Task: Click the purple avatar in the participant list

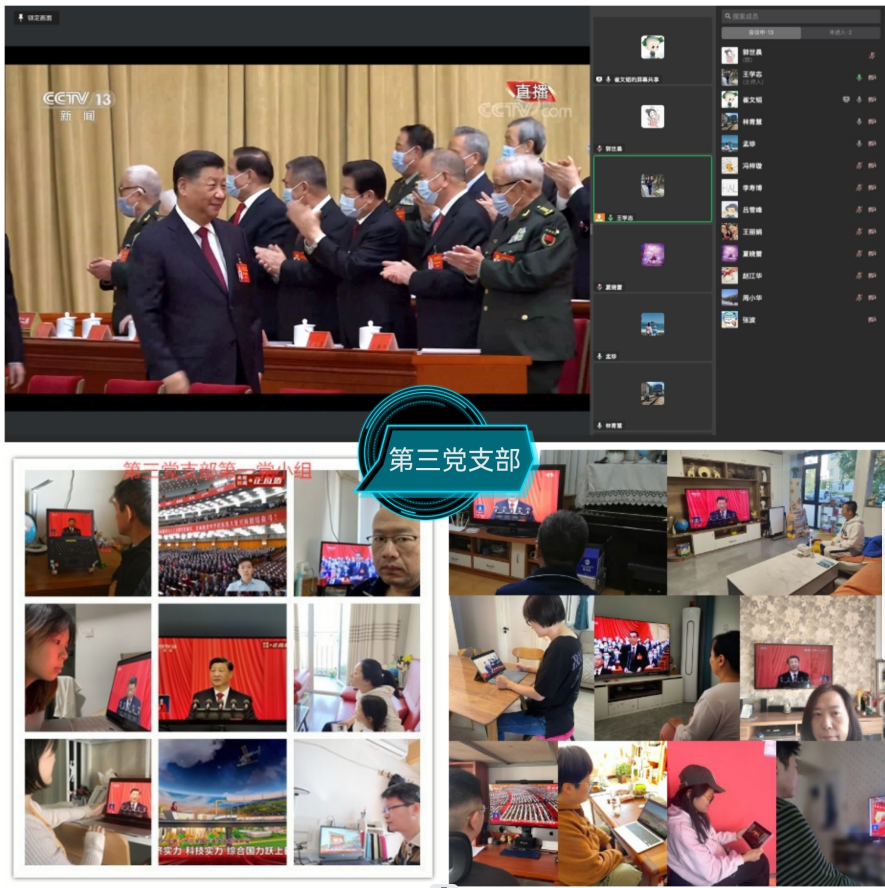Action: 730,253
